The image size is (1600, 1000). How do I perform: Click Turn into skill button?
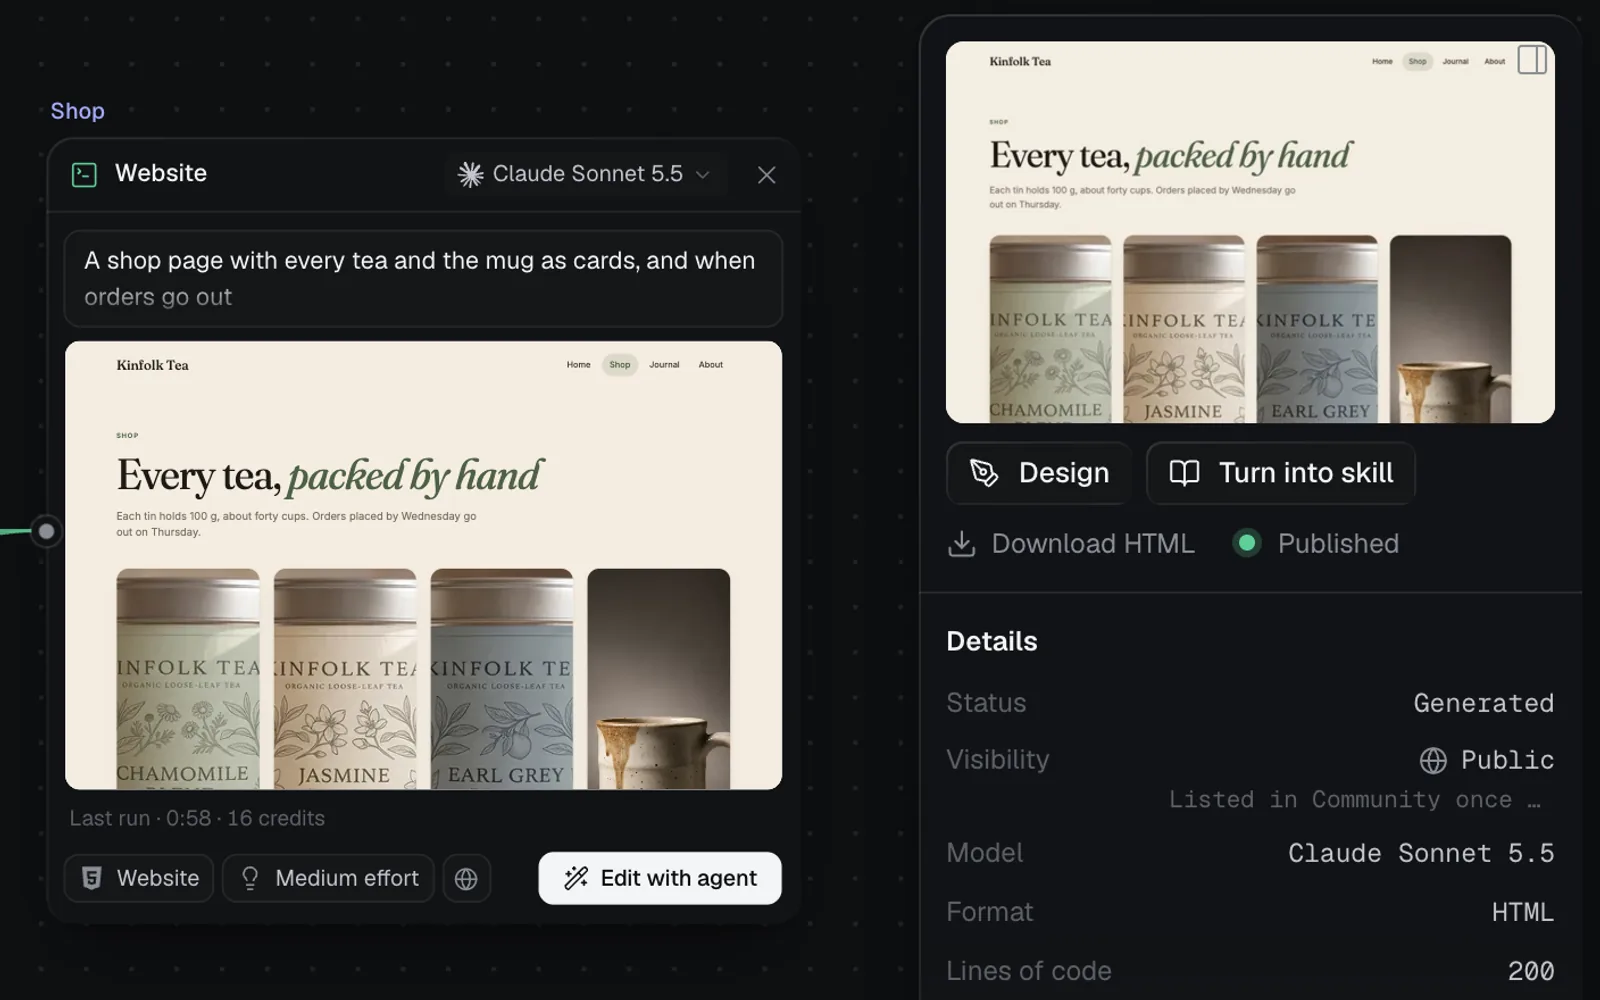[1281, 473]
